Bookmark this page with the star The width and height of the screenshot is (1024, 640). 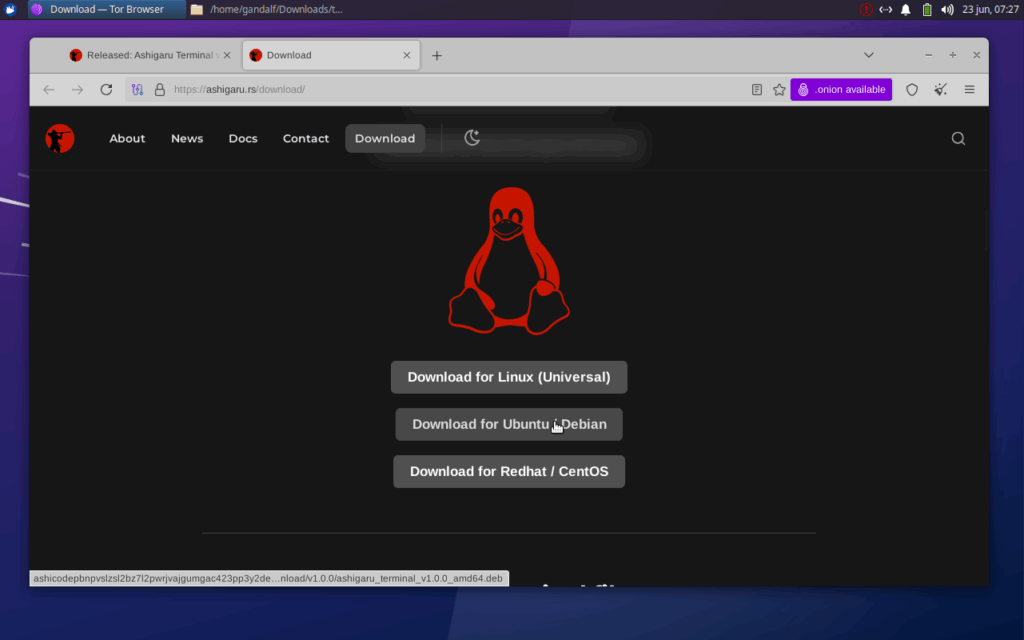pyautogui.click(x=779, y=89)
